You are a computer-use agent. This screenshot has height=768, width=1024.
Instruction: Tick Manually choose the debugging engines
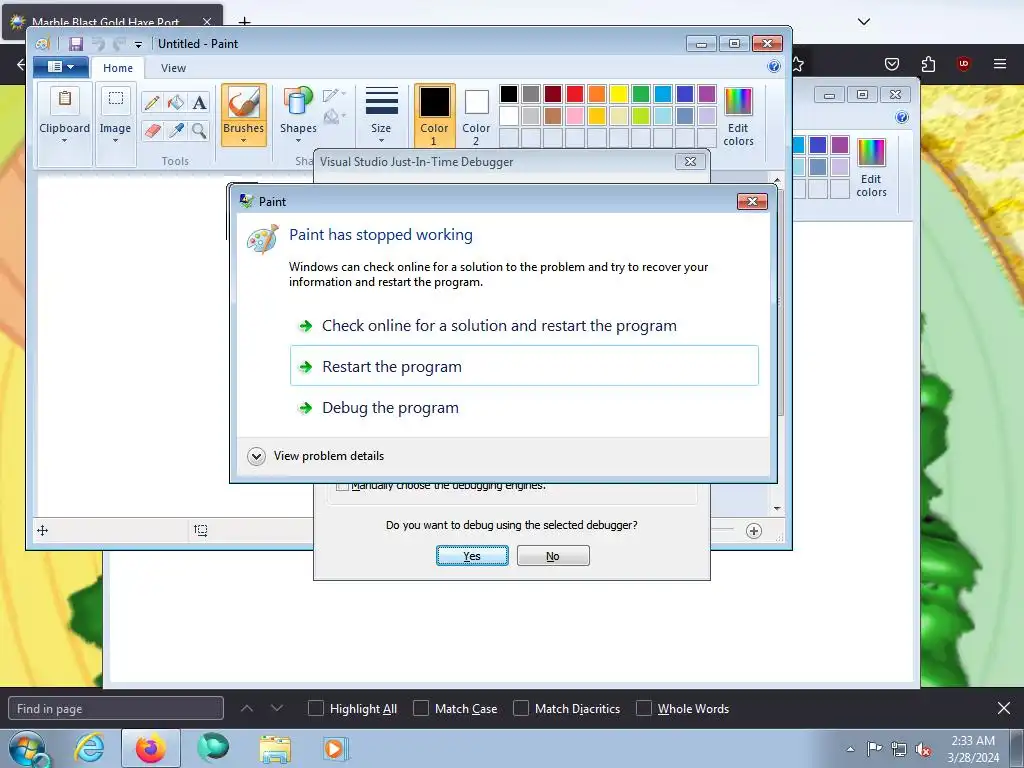coord(342,487)
